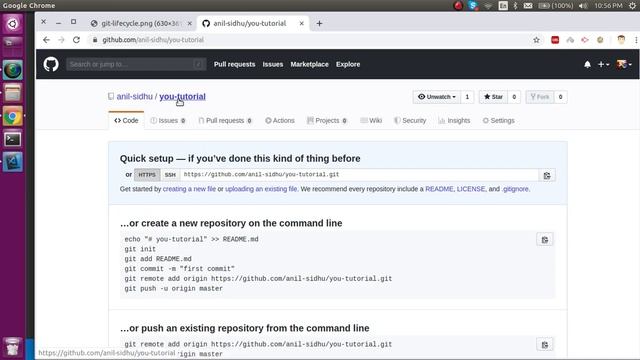Open the user avatar menu
Image resolution: width=640 pixels, height=360 pixels.
click(x=624, y=64)
